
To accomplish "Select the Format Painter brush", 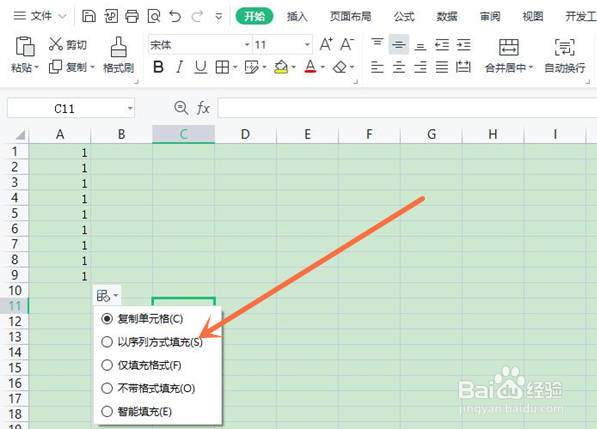I will click(118, 54).
